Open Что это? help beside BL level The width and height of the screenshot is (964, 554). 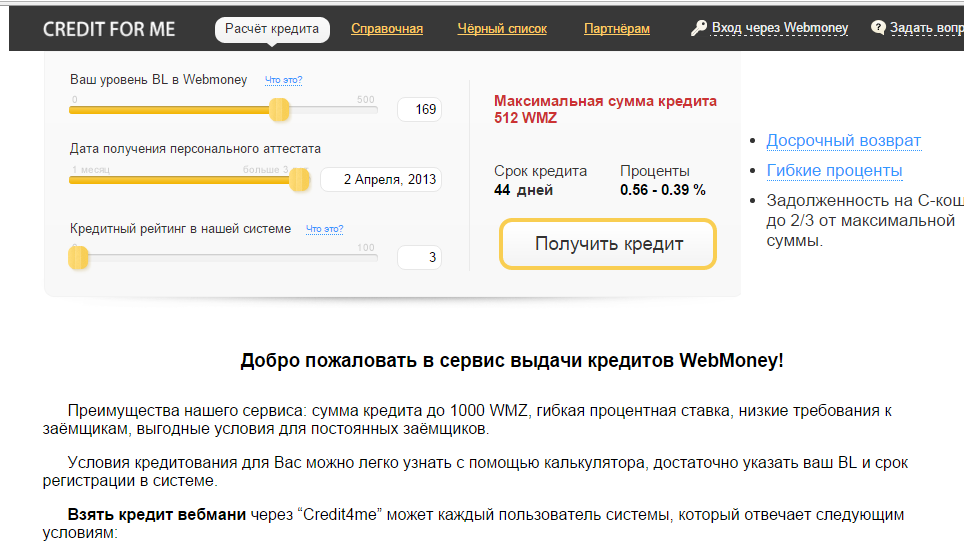click(283, 80)
